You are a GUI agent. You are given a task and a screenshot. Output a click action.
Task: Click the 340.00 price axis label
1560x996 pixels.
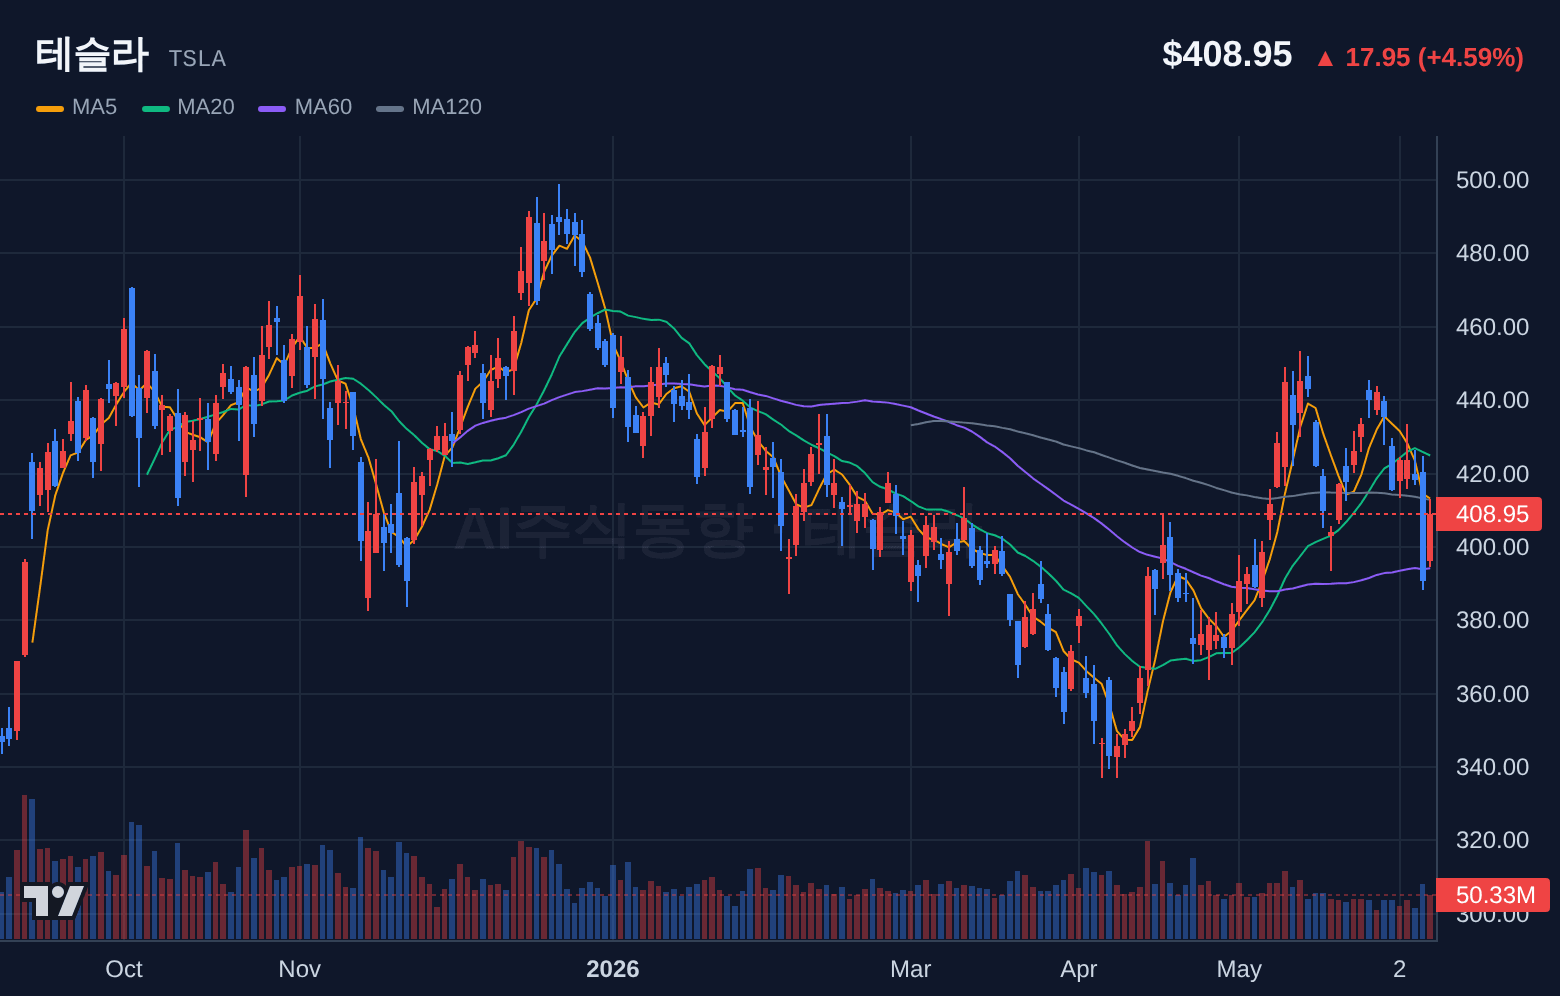(x=1492, y=767)
